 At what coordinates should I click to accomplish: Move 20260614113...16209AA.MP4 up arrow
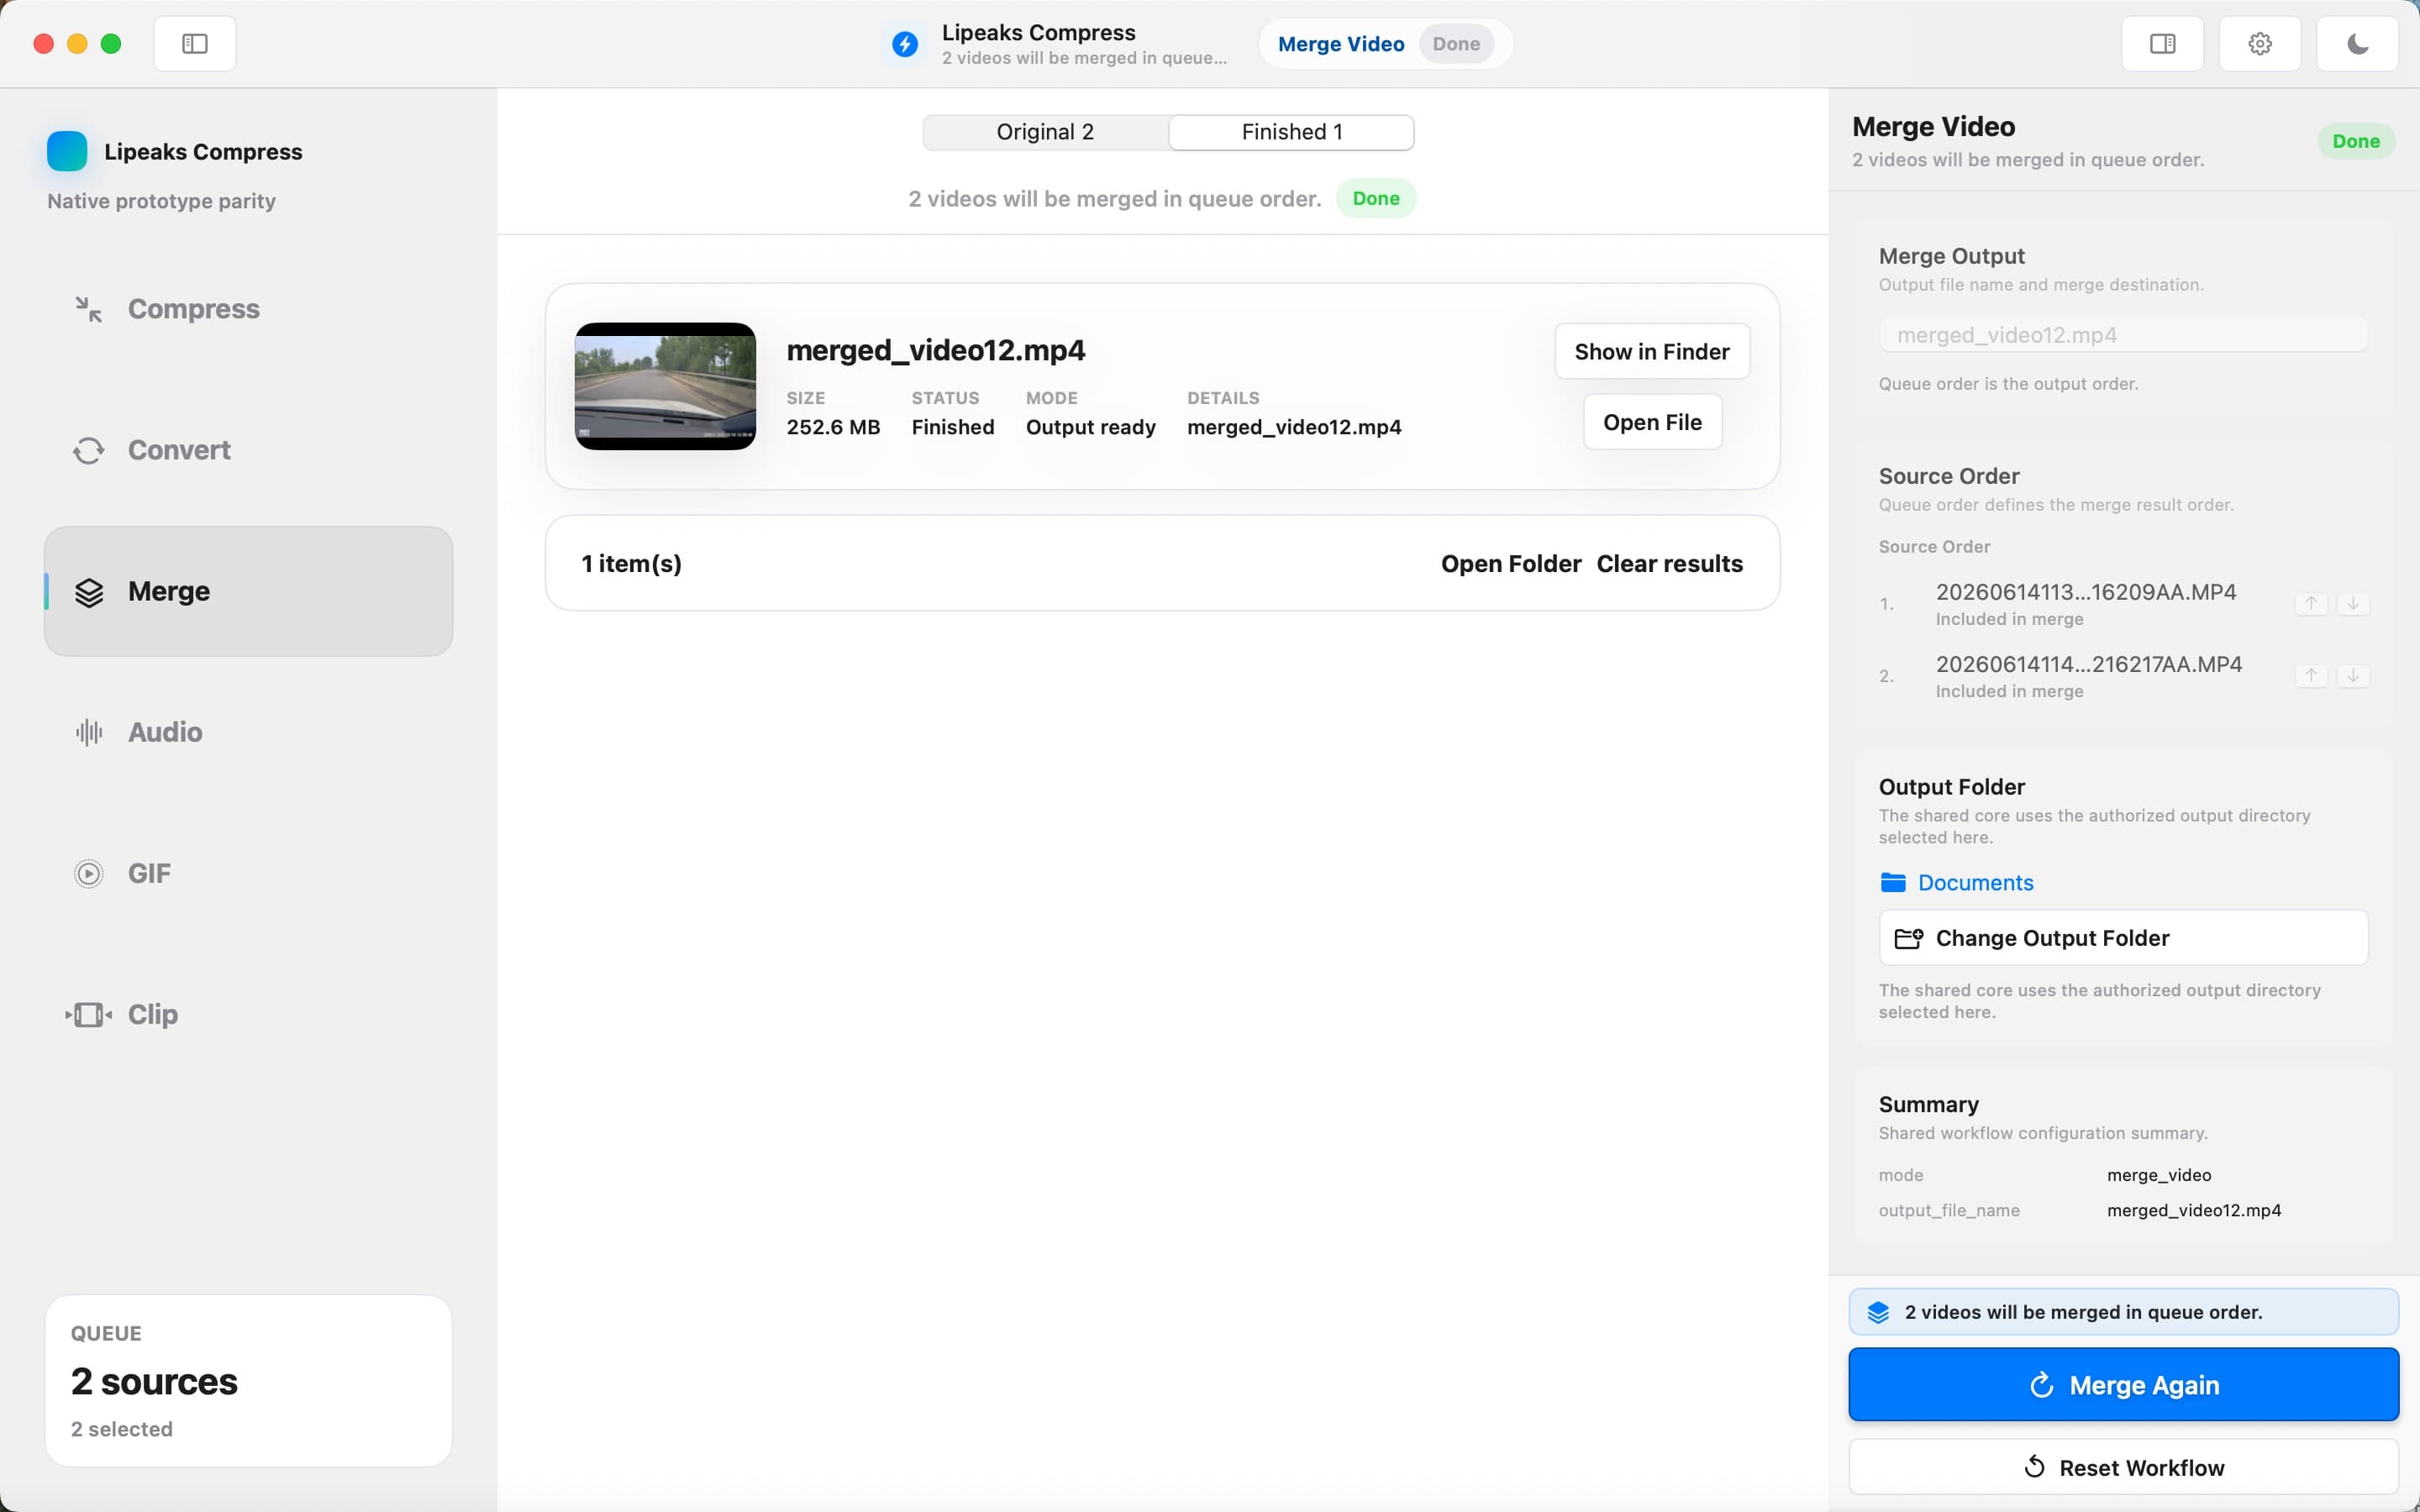coord(2311,603)
